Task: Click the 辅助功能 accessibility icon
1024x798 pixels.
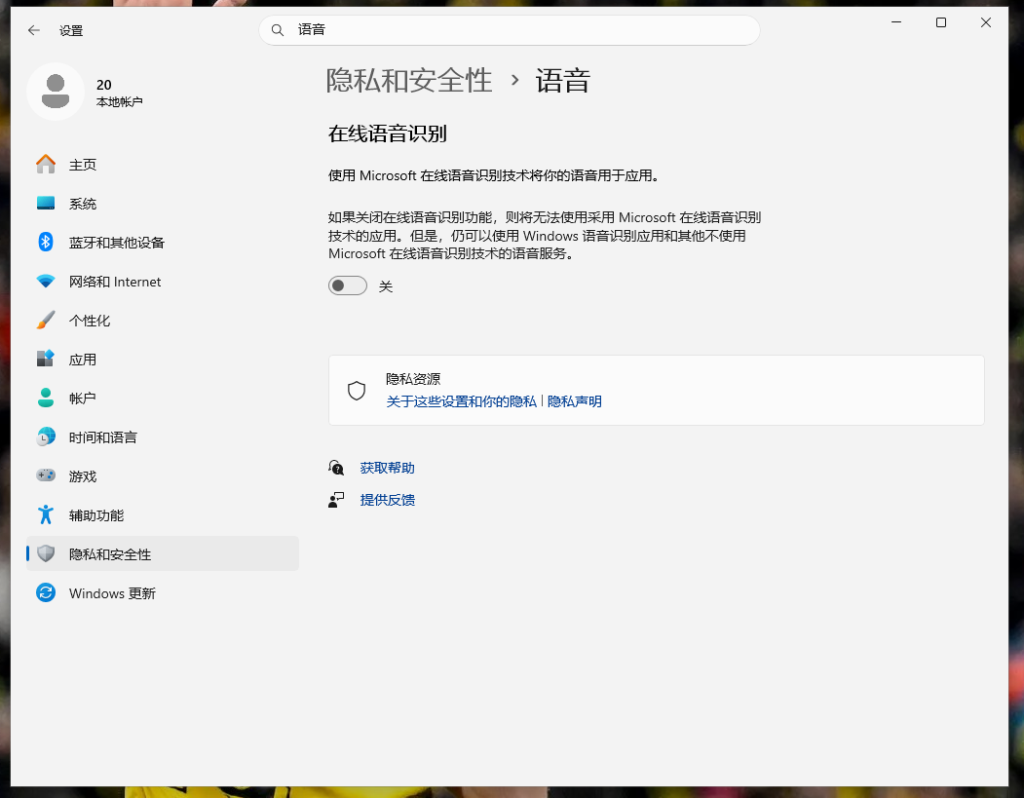Action: coord(46,515)
